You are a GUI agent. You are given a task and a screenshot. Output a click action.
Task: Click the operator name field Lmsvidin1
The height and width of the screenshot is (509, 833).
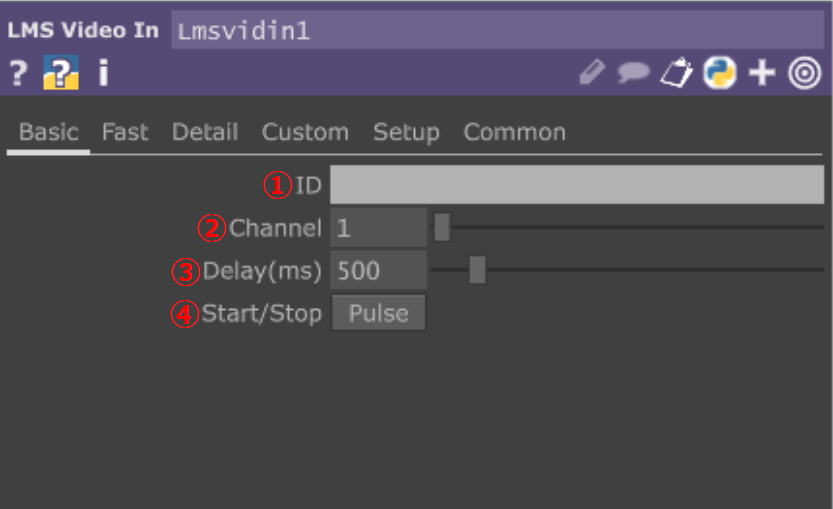coord(497,31)
